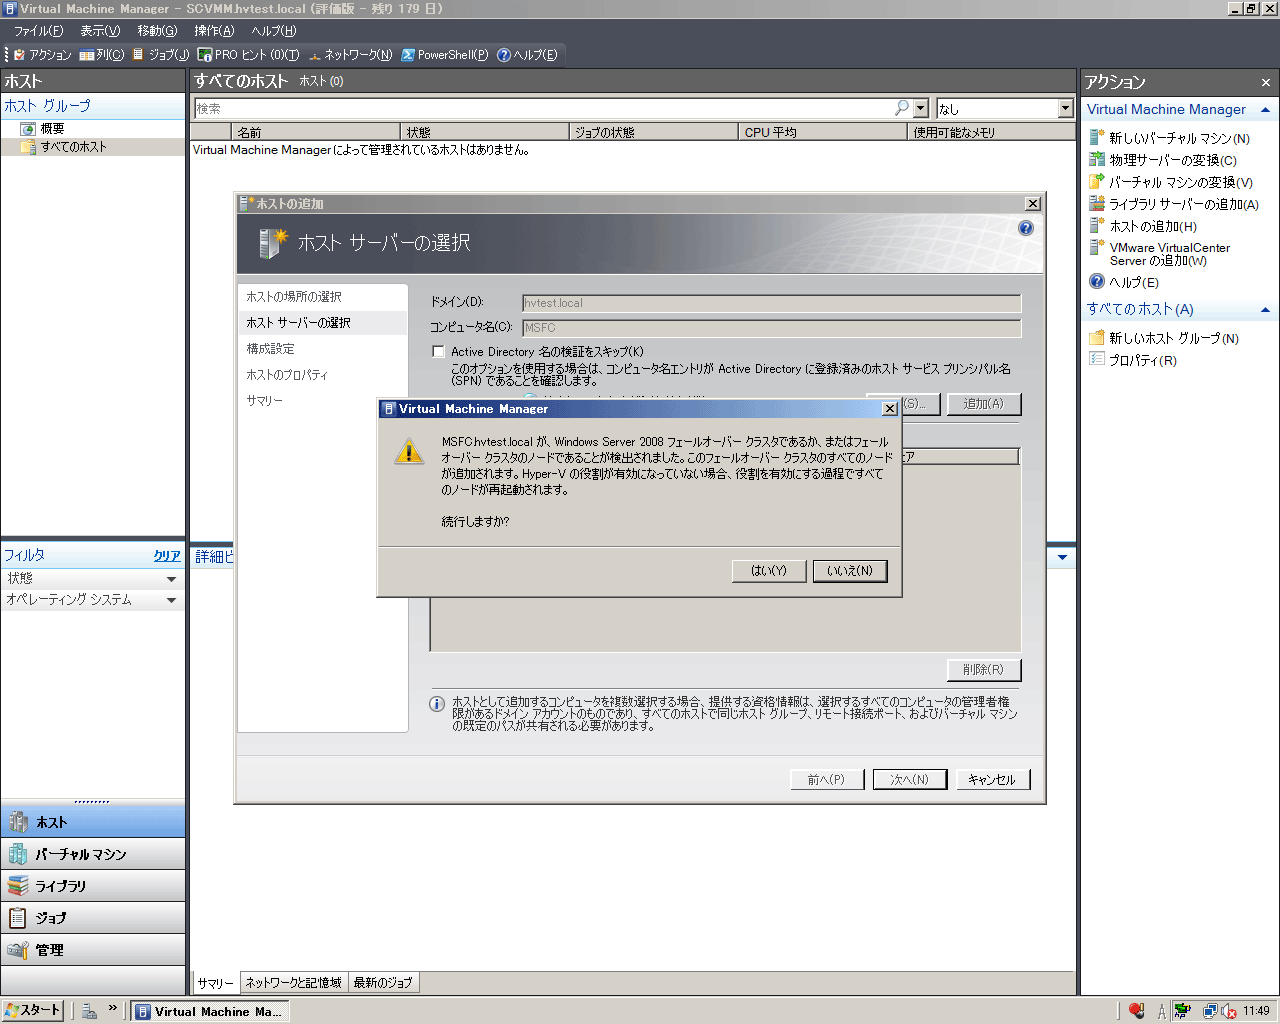Click ライブラリ サーバーの追加 action
The height and width of the screenshot is (1024, 1280).
coord(1183,204)
